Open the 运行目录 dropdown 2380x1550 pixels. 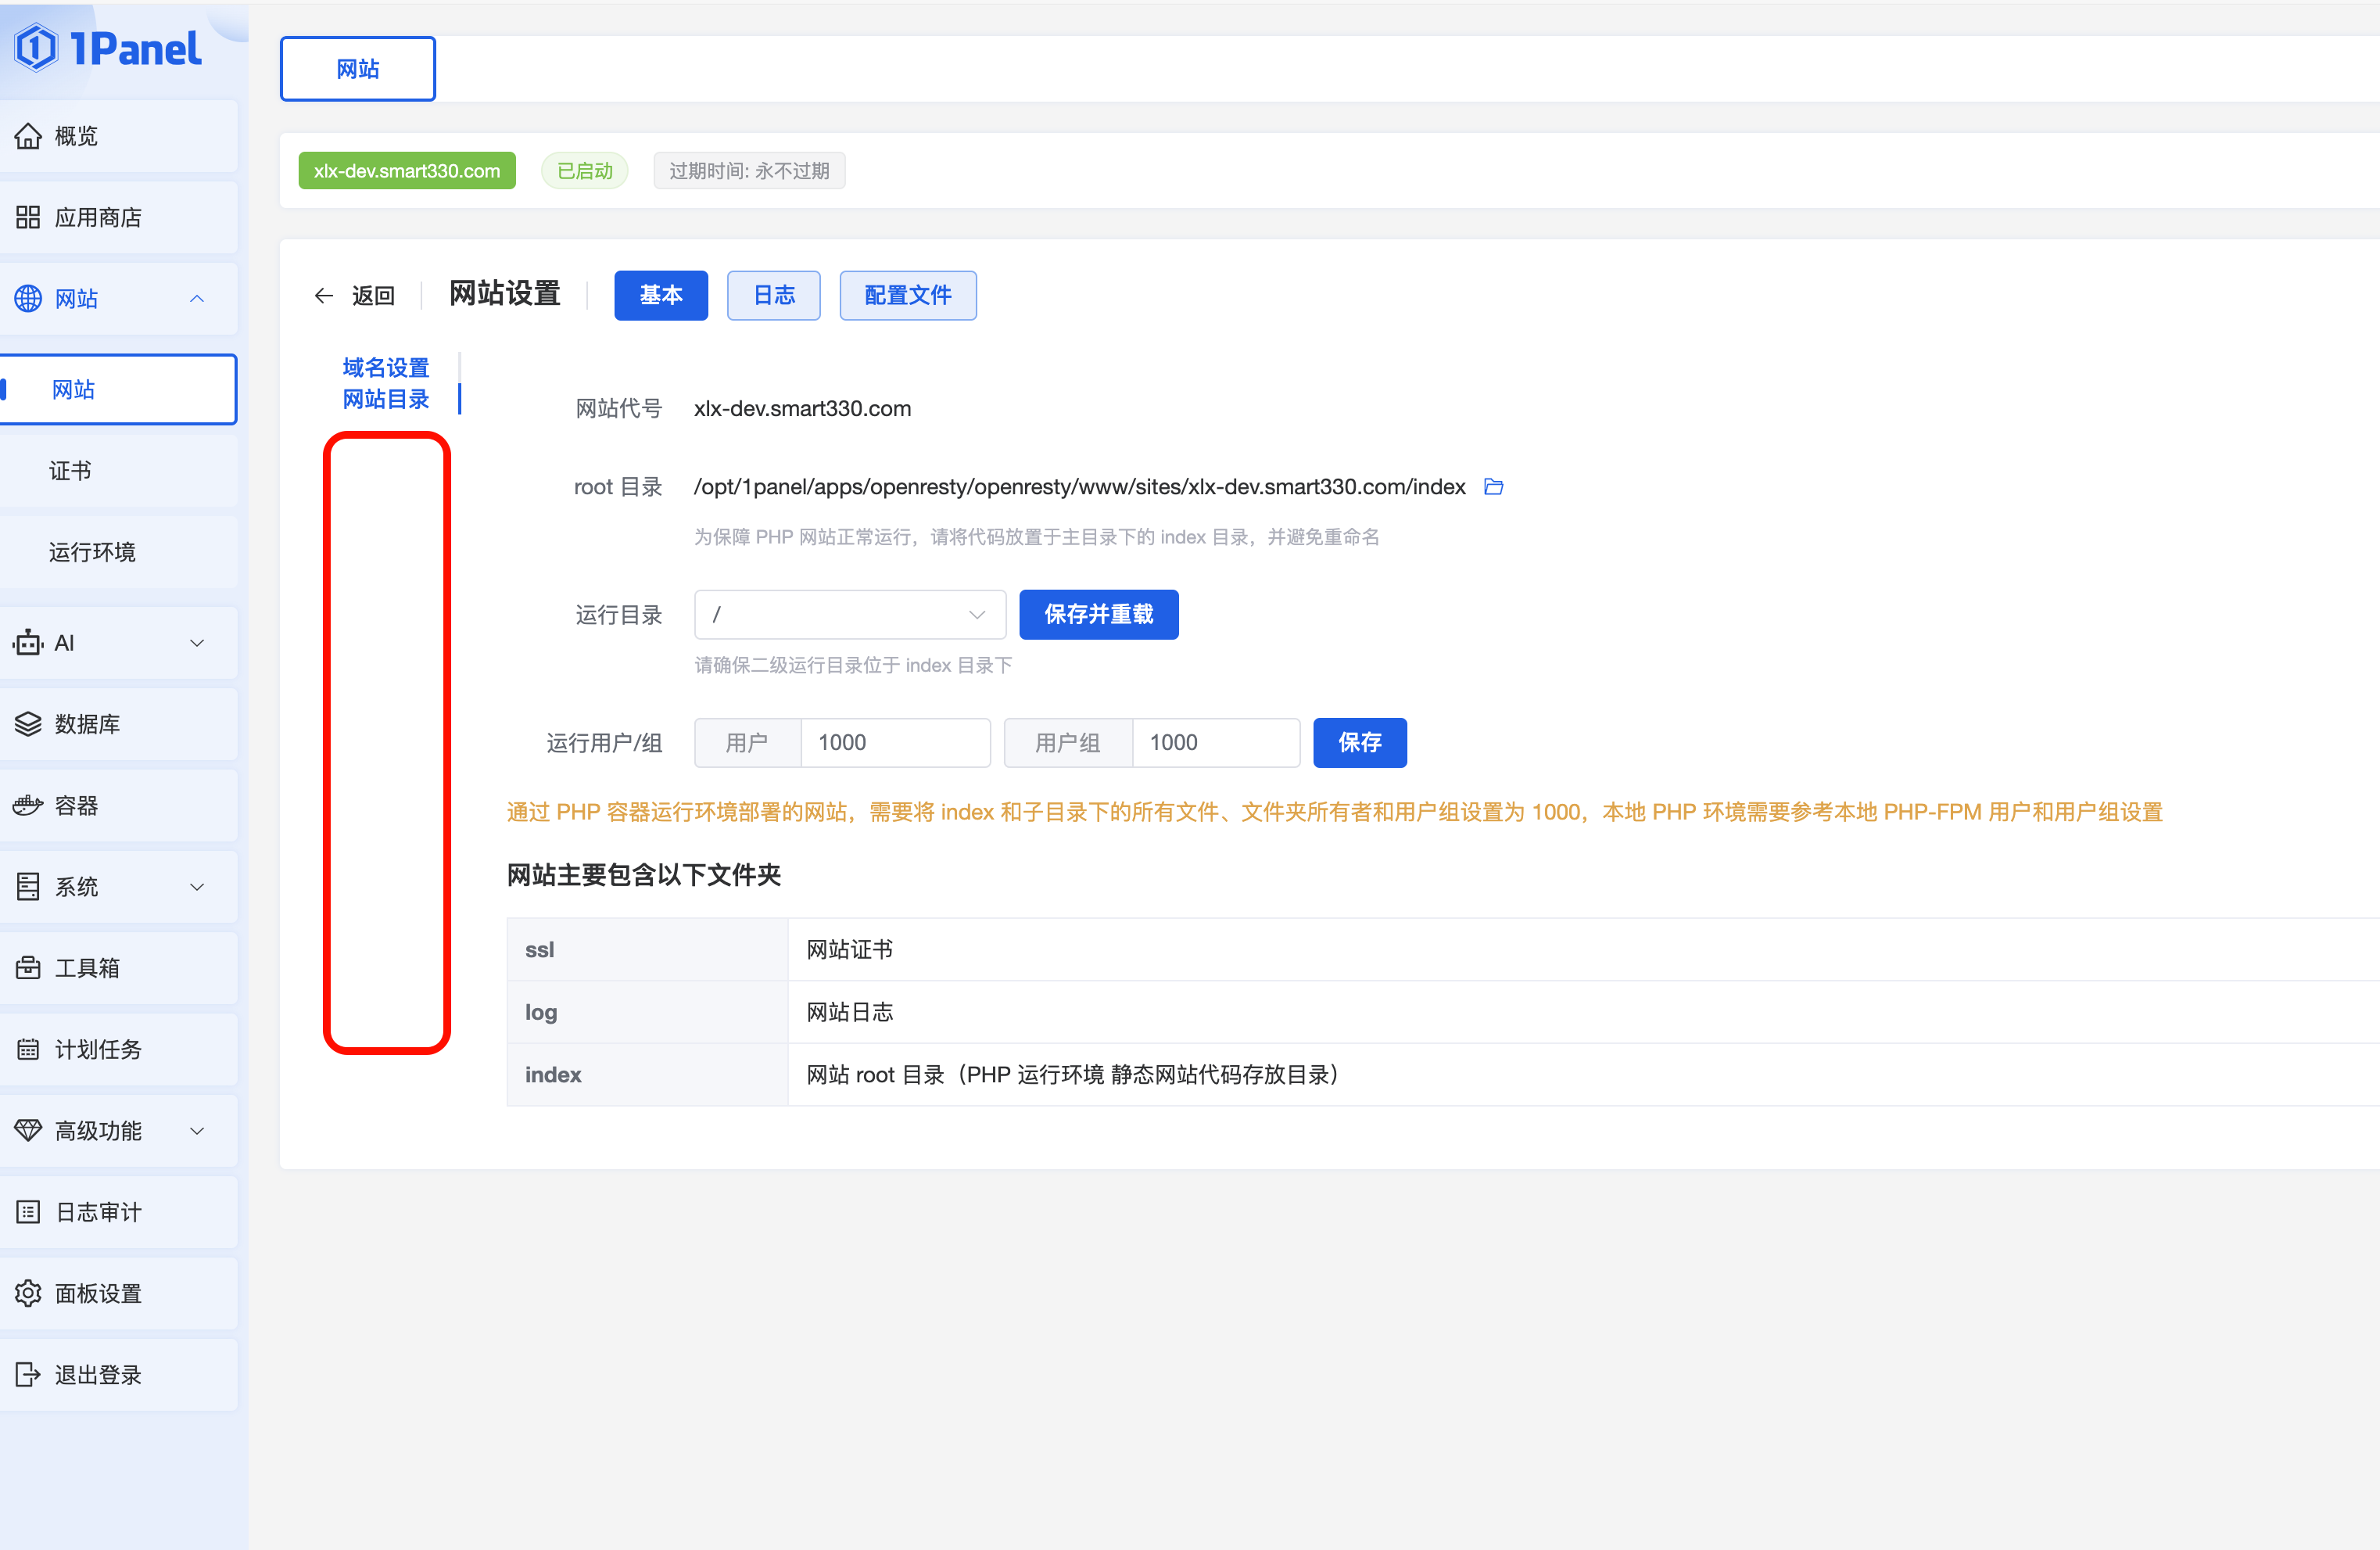(x=849, y=615)
